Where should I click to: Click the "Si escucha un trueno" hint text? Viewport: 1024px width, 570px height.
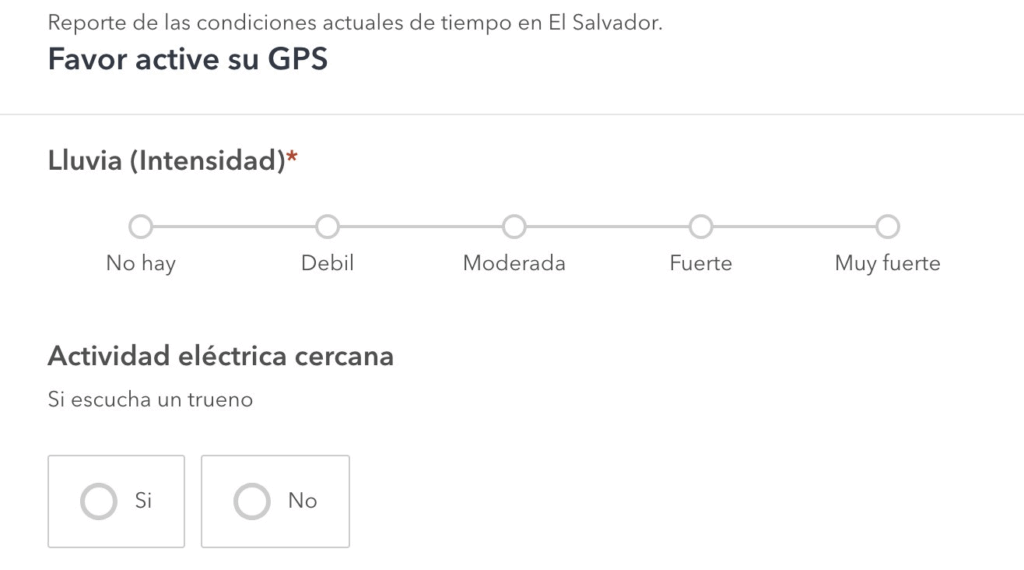coord(150,399)
